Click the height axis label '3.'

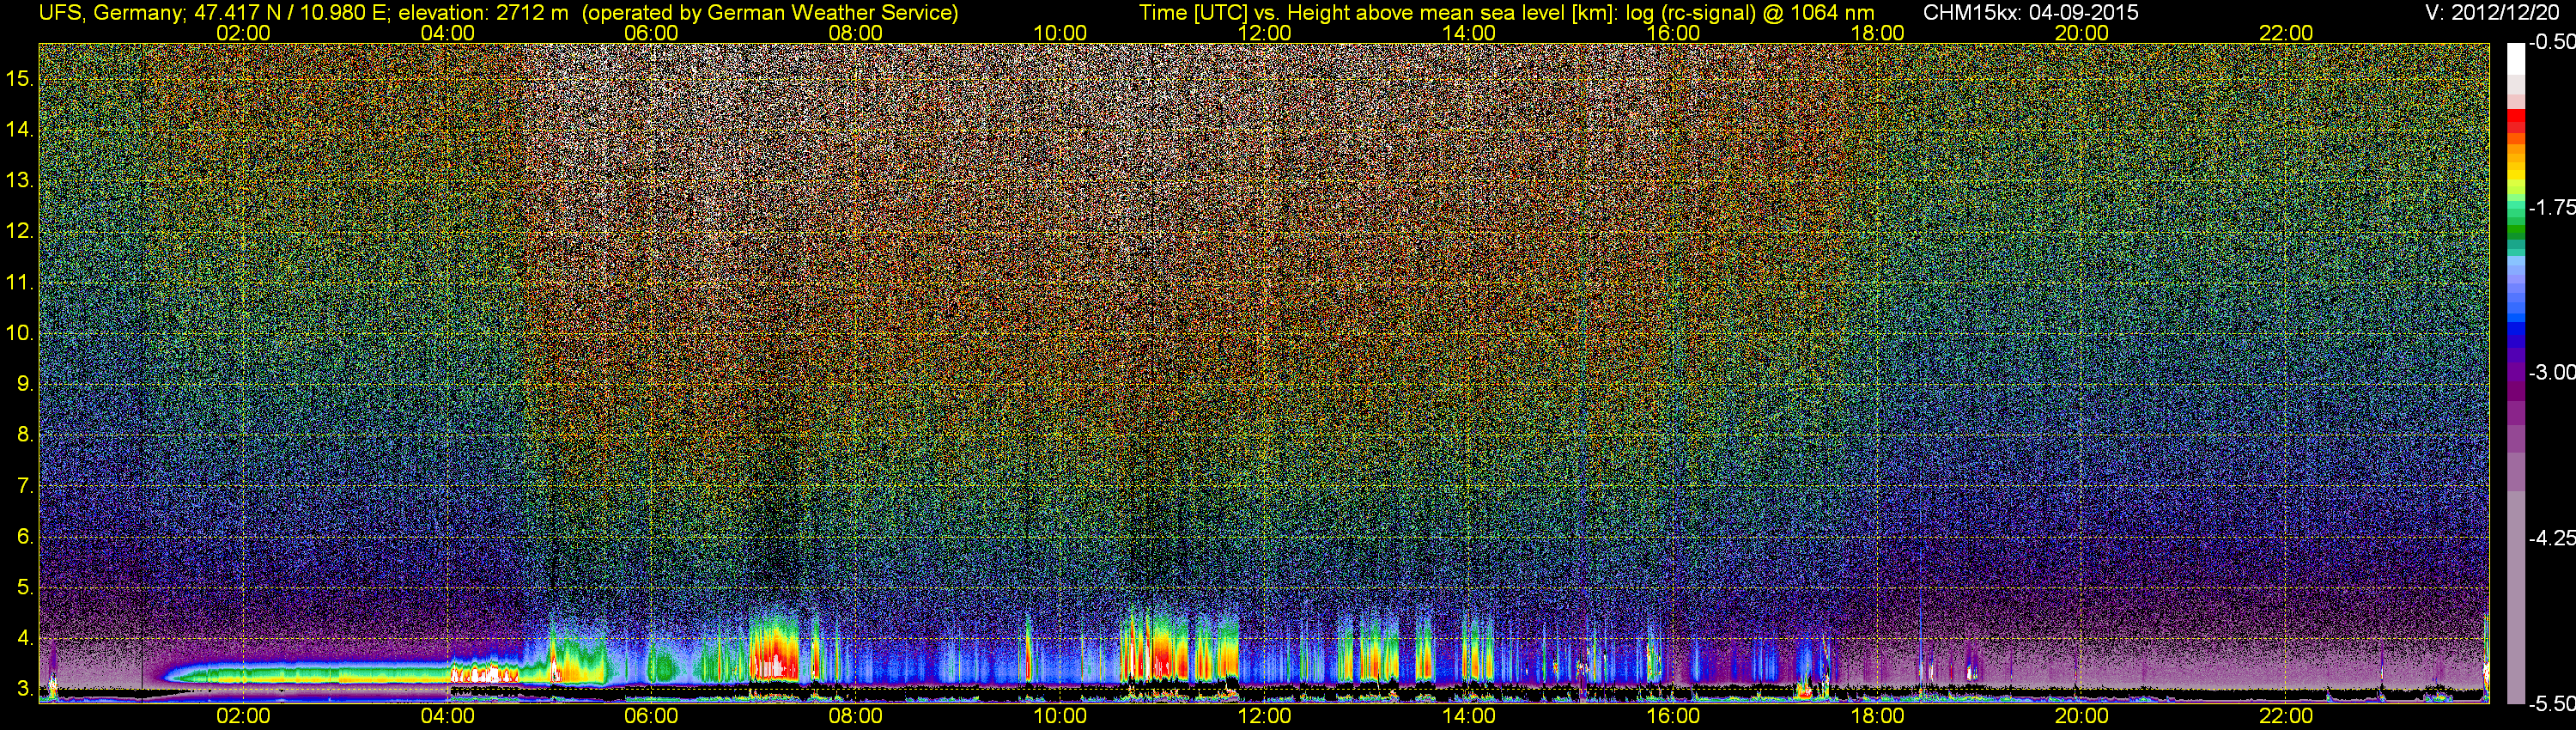26,689
